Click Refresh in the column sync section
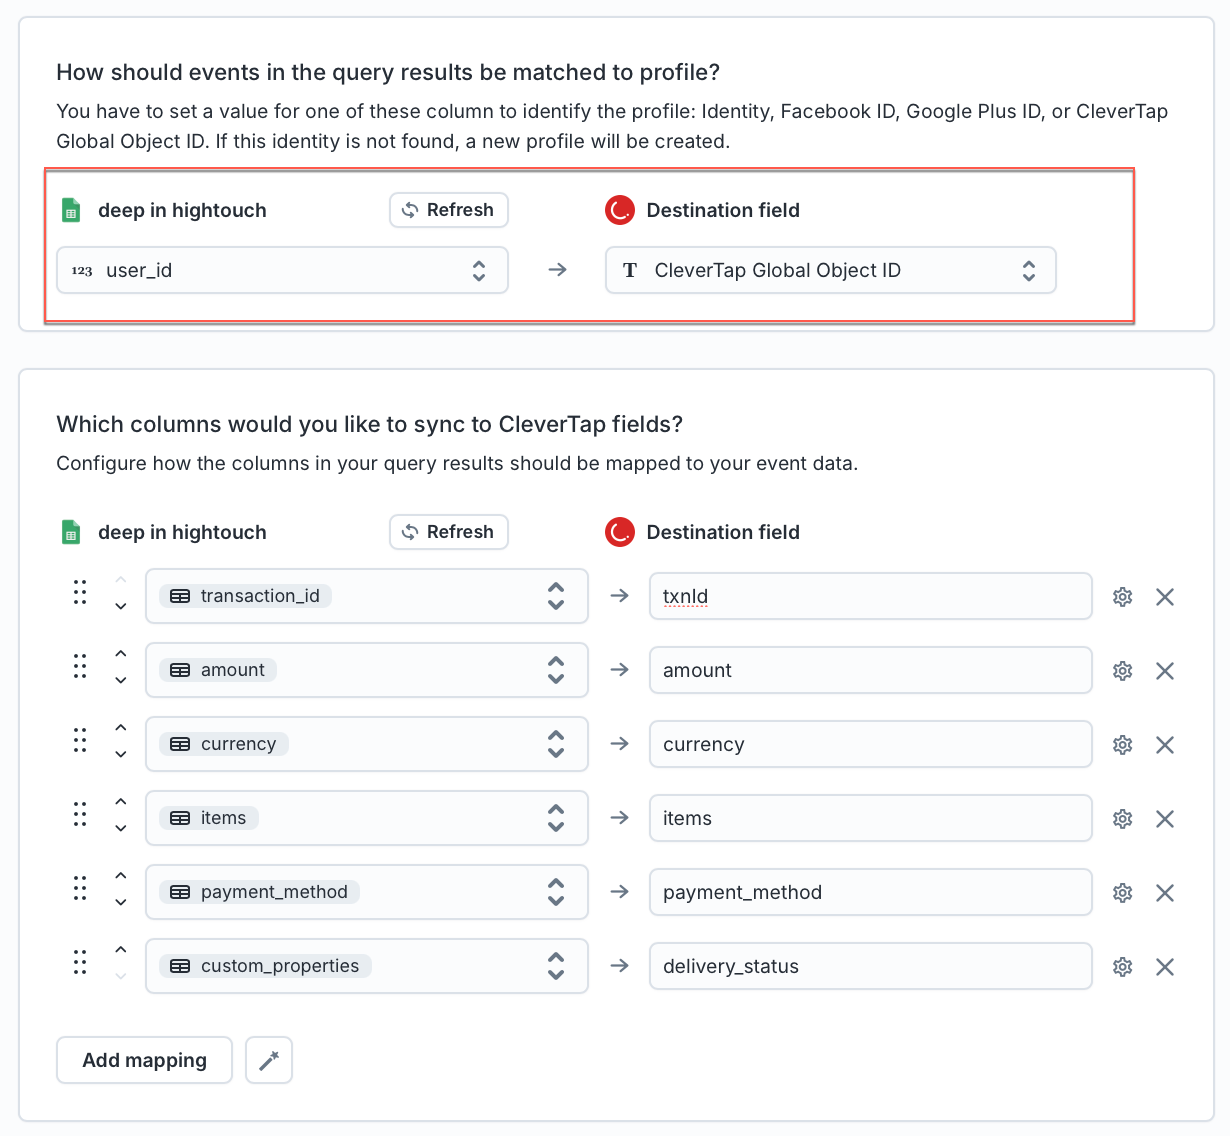The height and width of the screenshot is (1136, 1230). tap(448, 532)
